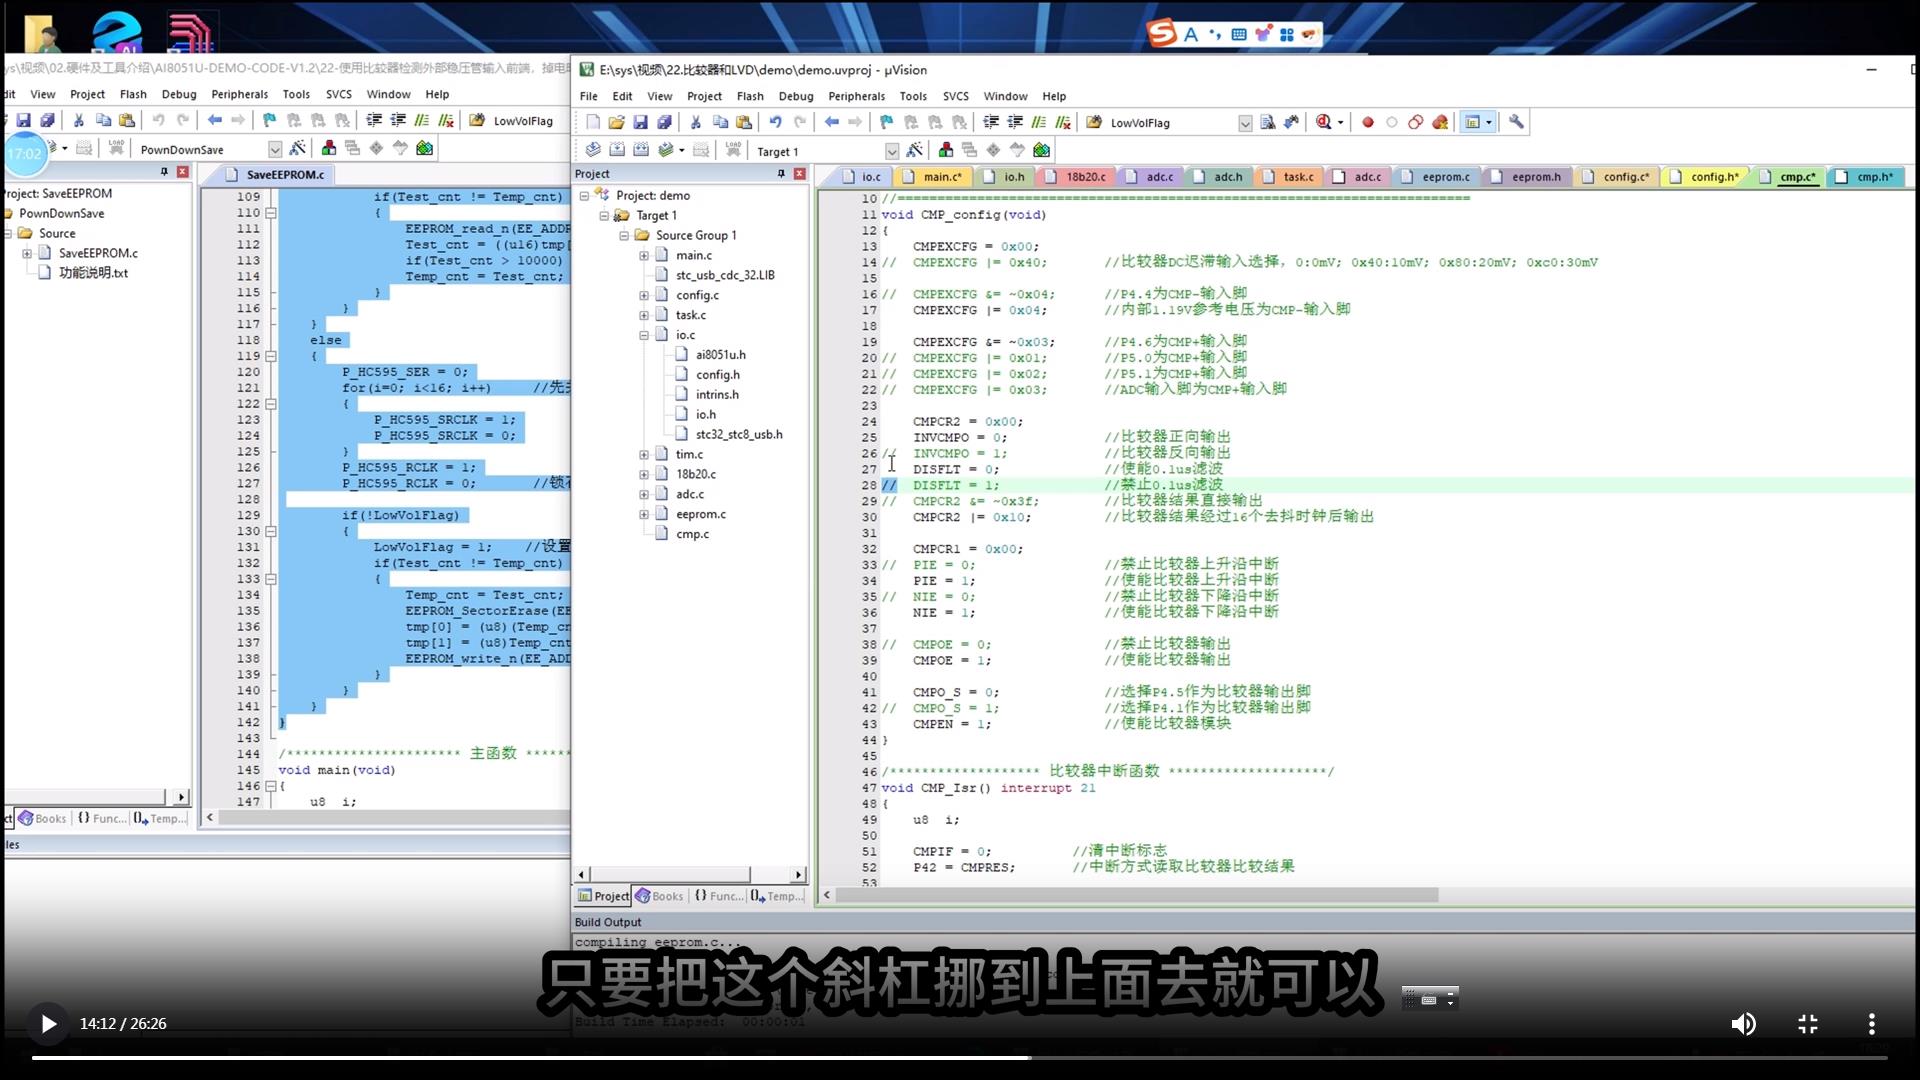Click the Build target icon in demo µVision
The width and height of the screenshot is (1920, 1080).
pos(617,150)
